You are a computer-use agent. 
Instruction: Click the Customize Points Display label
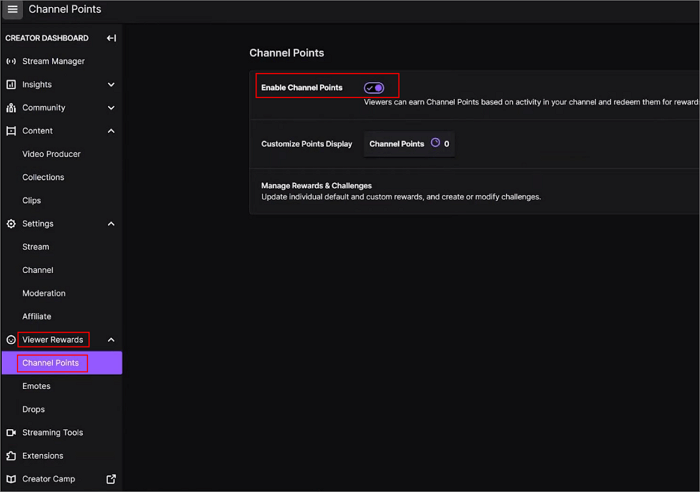point(307,144)
